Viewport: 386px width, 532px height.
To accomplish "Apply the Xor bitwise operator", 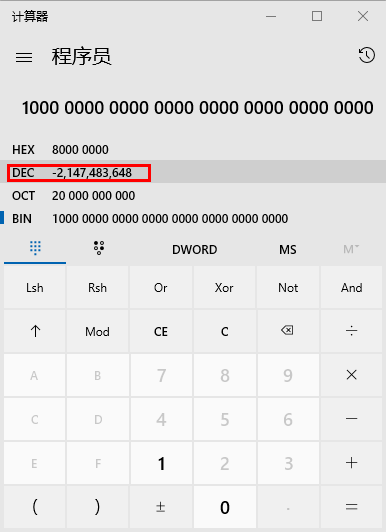I will coord(225,287).
